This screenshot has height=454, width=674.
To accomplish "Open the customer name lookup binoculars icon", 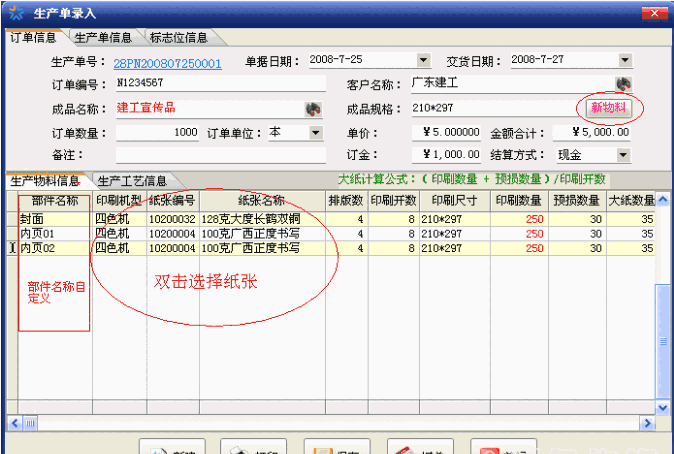I will click(x=623, y=83).
